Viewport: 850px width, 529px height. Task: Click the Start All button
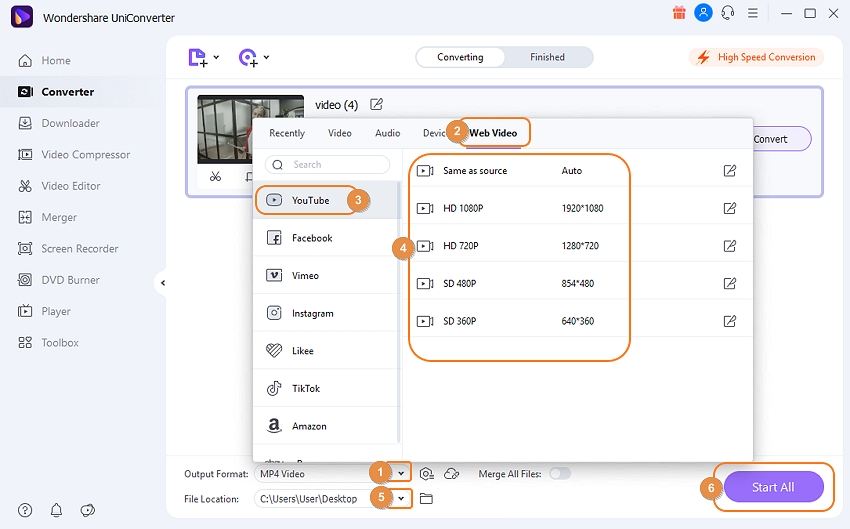[774, 487]
